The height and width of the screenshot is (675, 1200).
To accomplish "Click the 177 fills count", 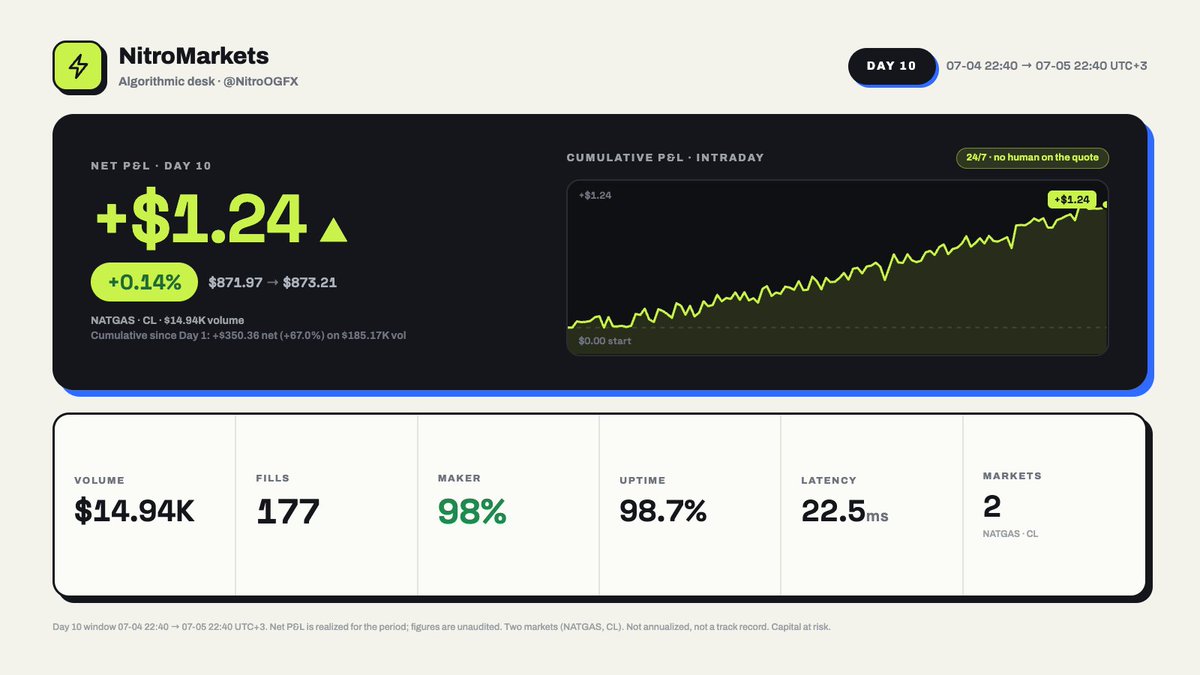I will pos(288,511).
